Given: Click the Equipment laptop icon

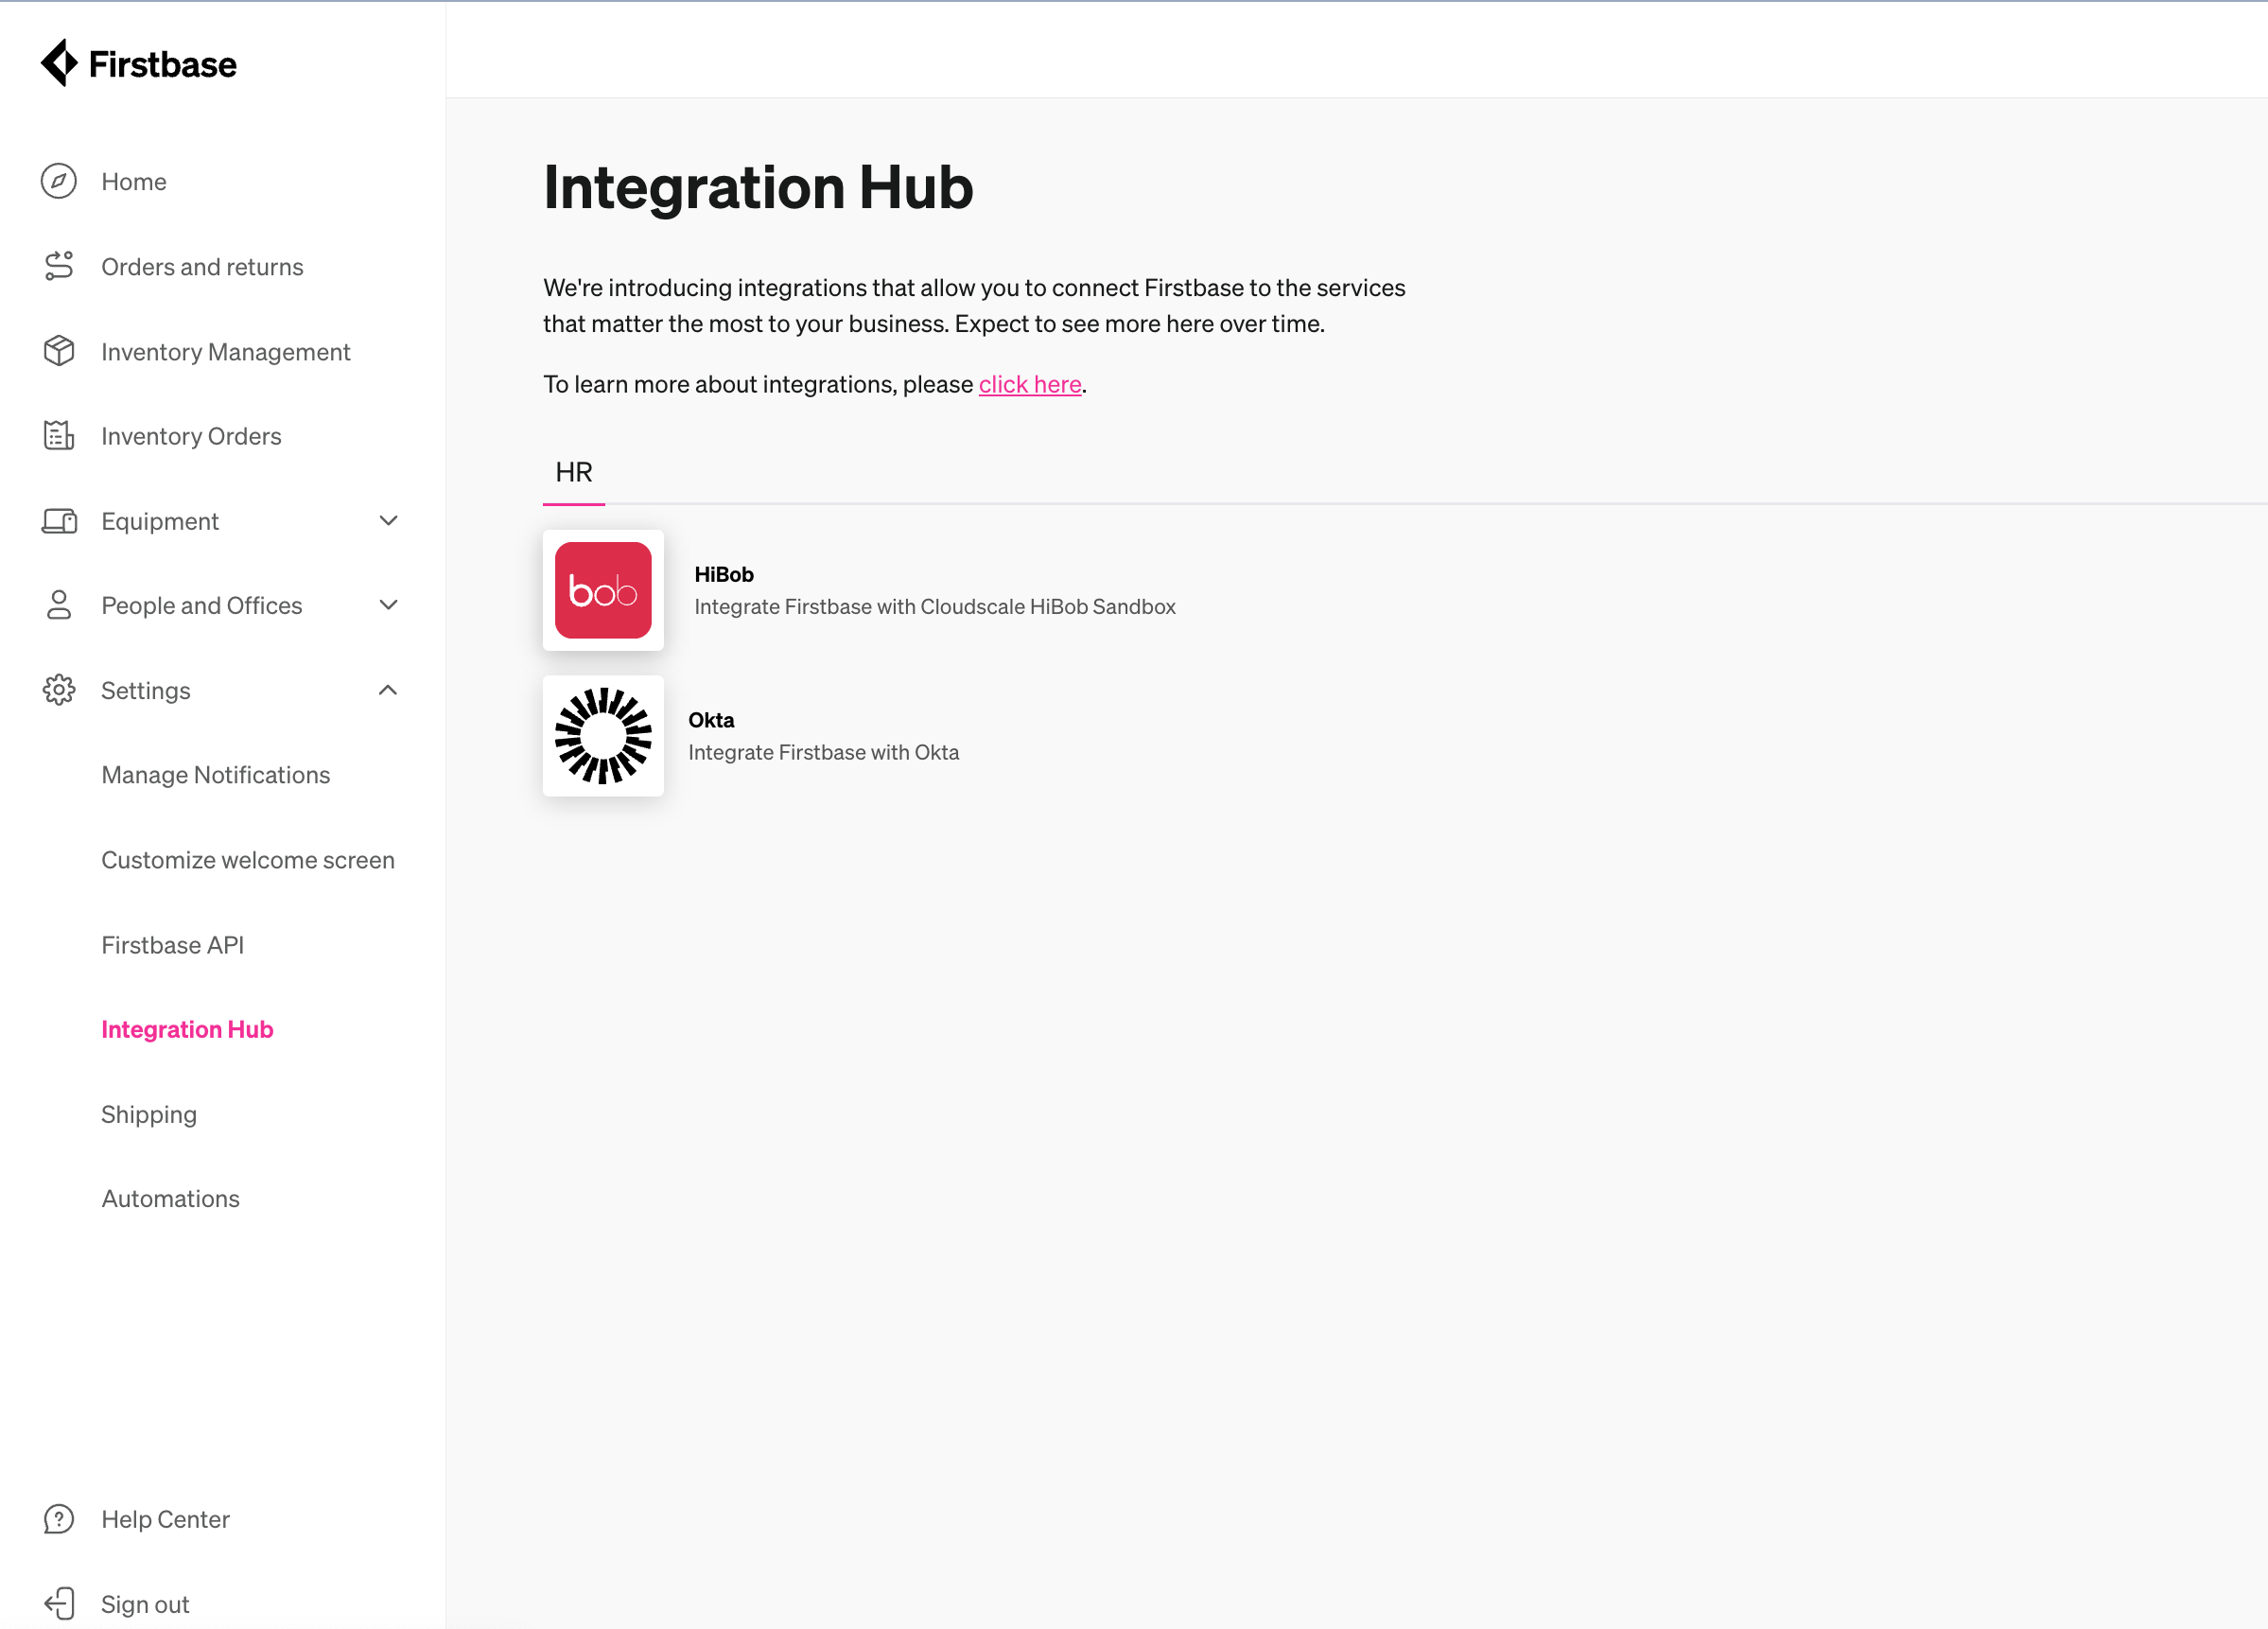Looking at the screenshot, I should point(59,521).
